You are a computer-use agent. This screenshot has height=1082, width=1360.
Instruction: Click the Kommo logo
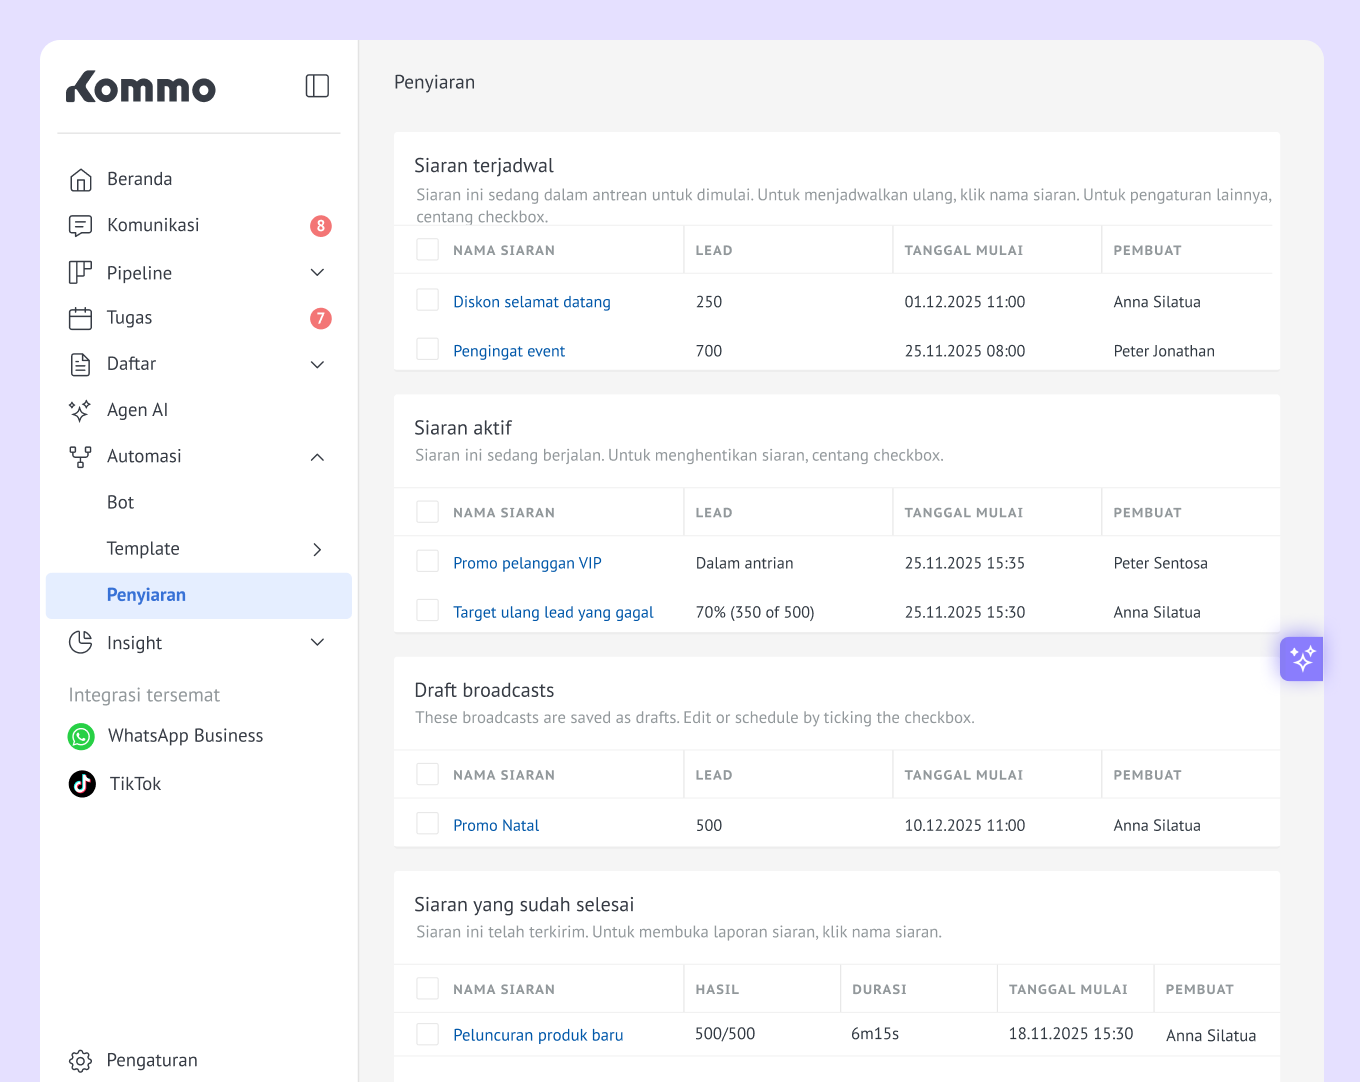click(x=141, y=88)
